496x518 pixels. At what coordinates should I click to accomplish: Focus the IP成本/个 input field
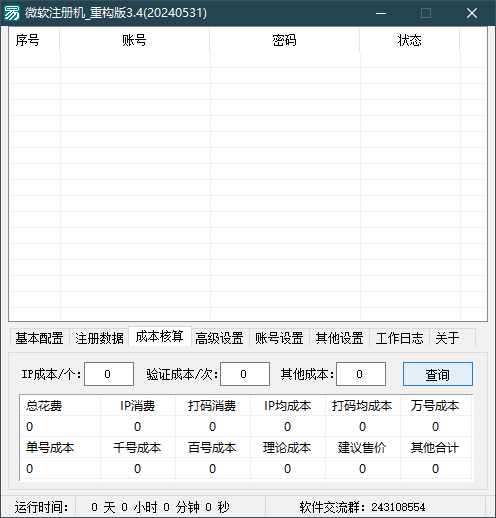(x=109, y=374)
